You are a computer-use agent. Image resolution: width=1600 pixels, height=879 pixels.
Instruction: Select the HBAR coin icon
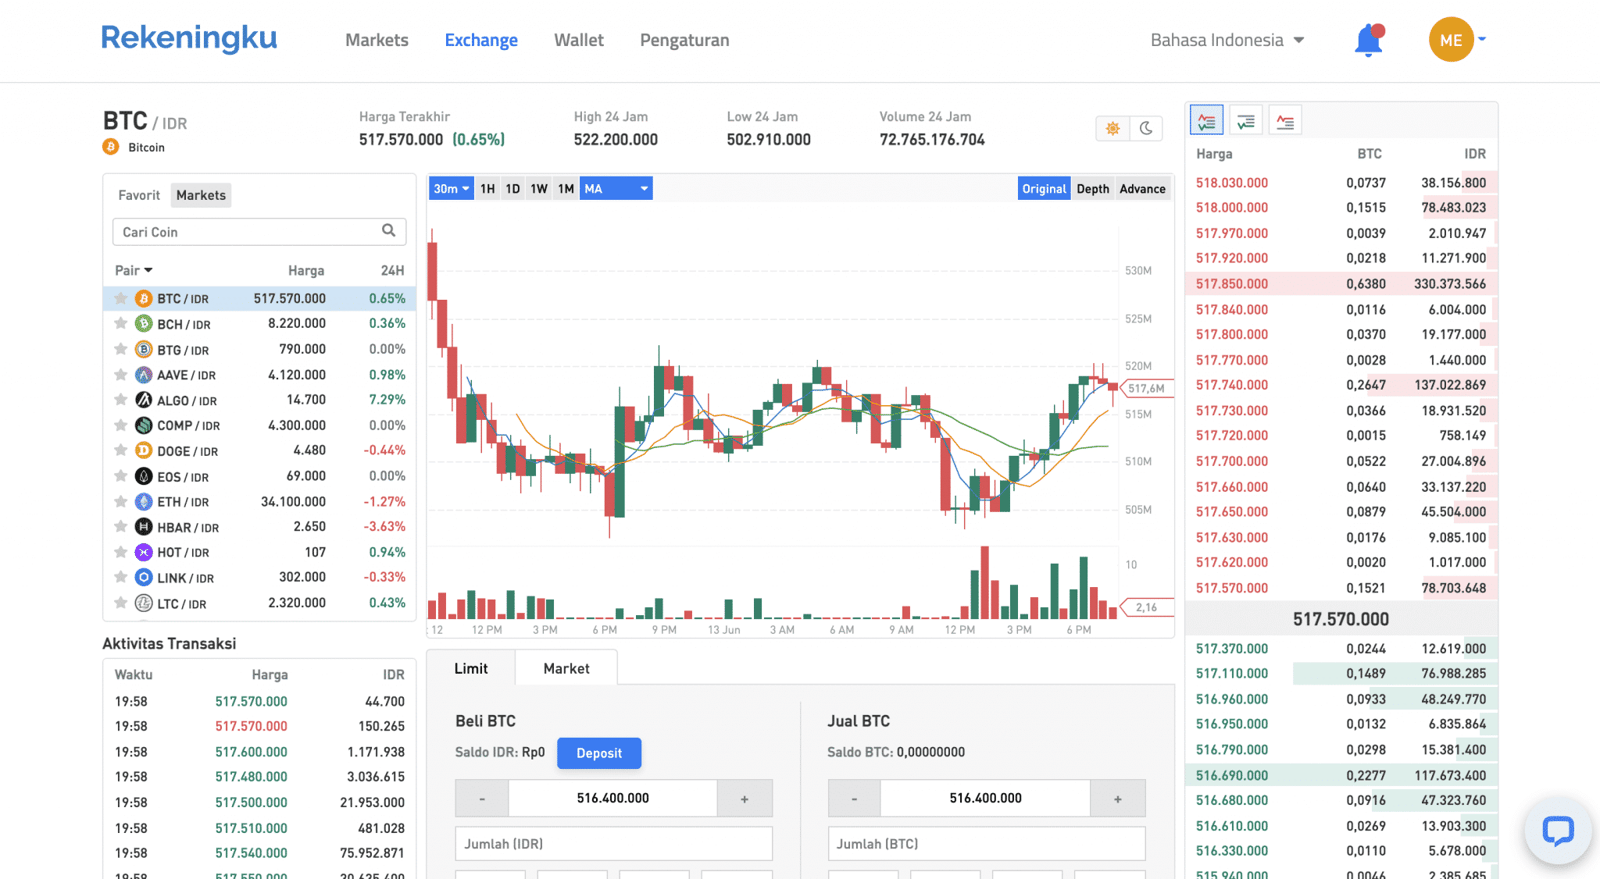pyautogui.click(x=143, y=527)
